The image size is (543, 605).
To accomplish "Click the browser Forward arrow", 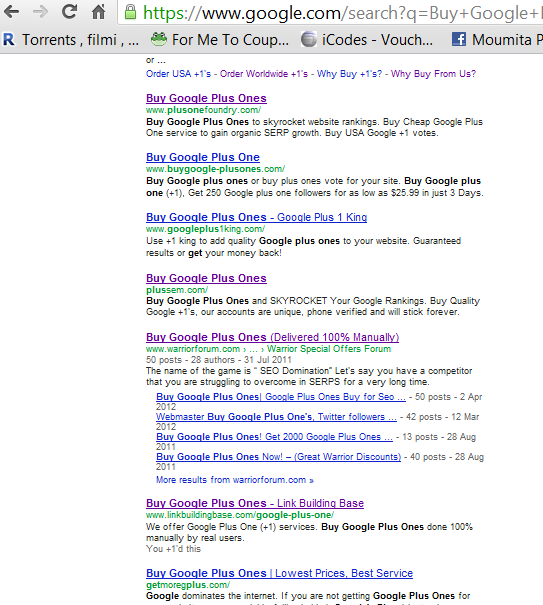I will [40, 12].
